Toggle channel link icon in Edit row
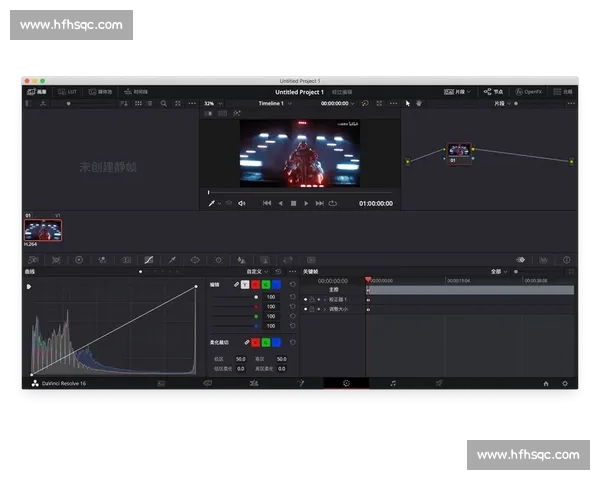600x480 pixels. click(x=236, y=284)
